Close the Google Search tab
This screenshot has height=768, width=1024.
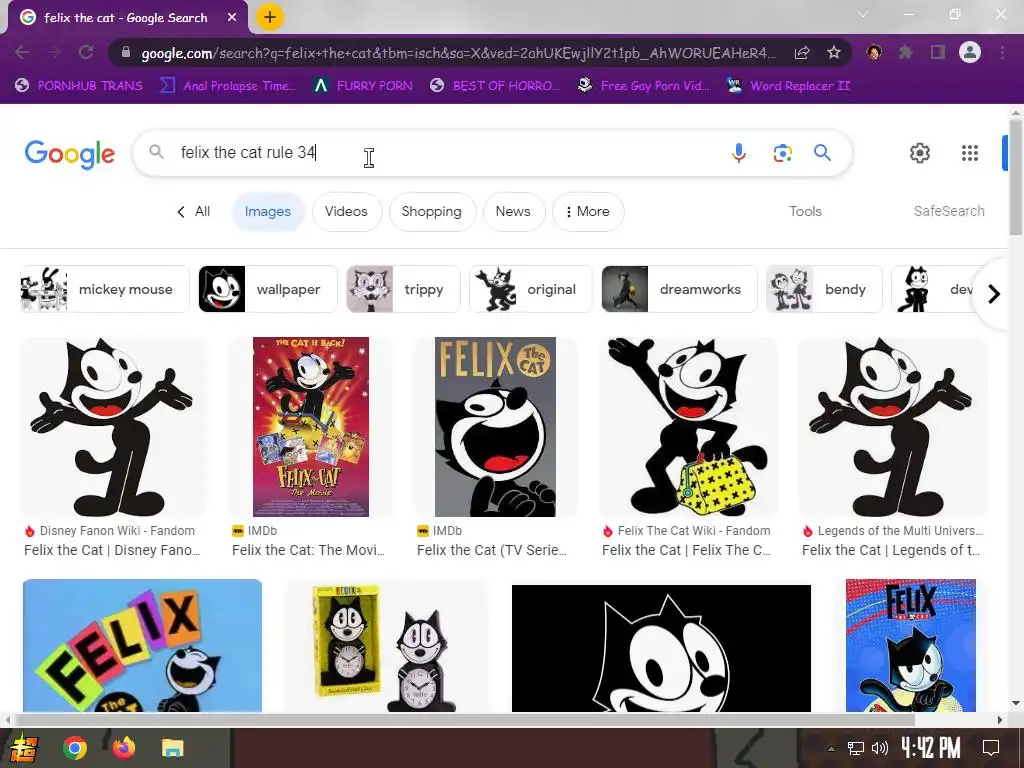point(232,18)
